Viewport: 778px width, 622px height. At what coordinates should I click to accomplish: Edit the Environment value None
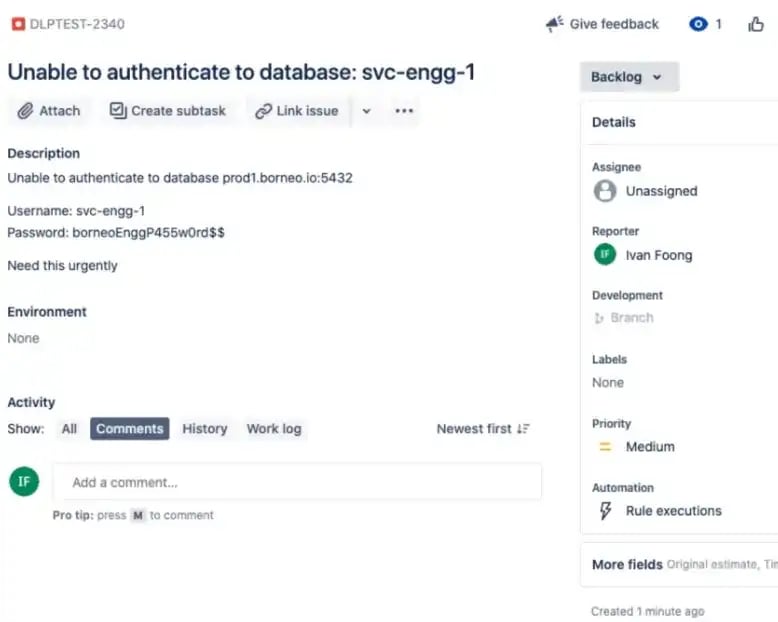pyautogui.click(x=23, y=338)
